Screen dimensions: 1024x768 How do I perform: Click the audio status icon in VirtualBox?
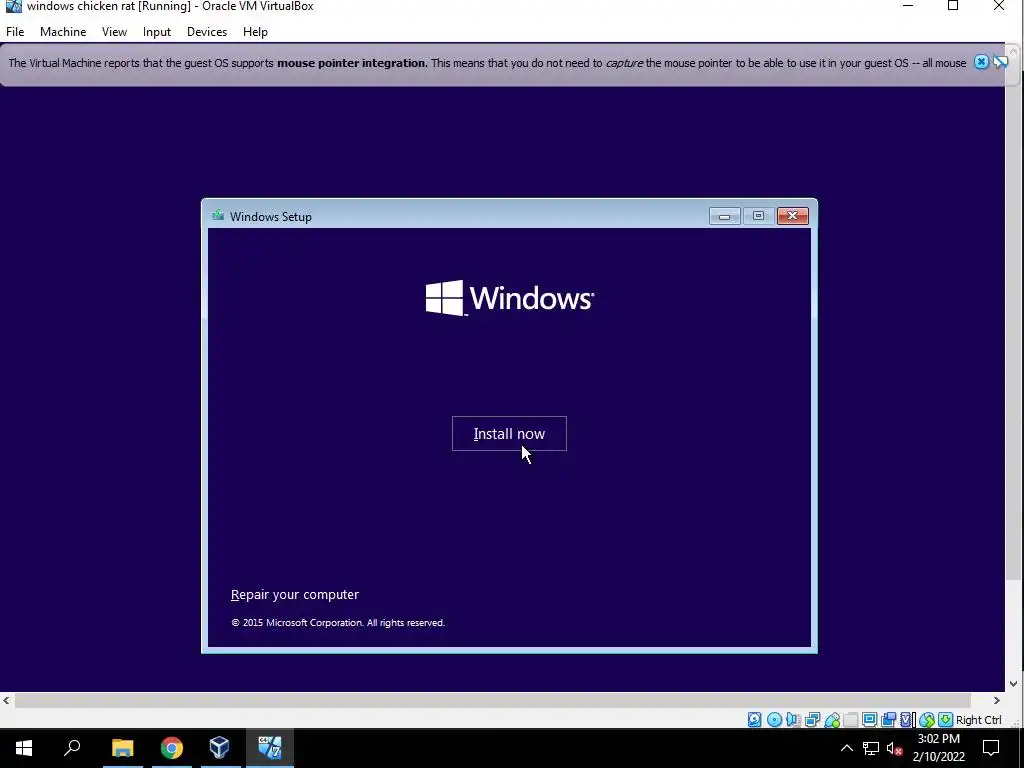(x=793, y=720)
